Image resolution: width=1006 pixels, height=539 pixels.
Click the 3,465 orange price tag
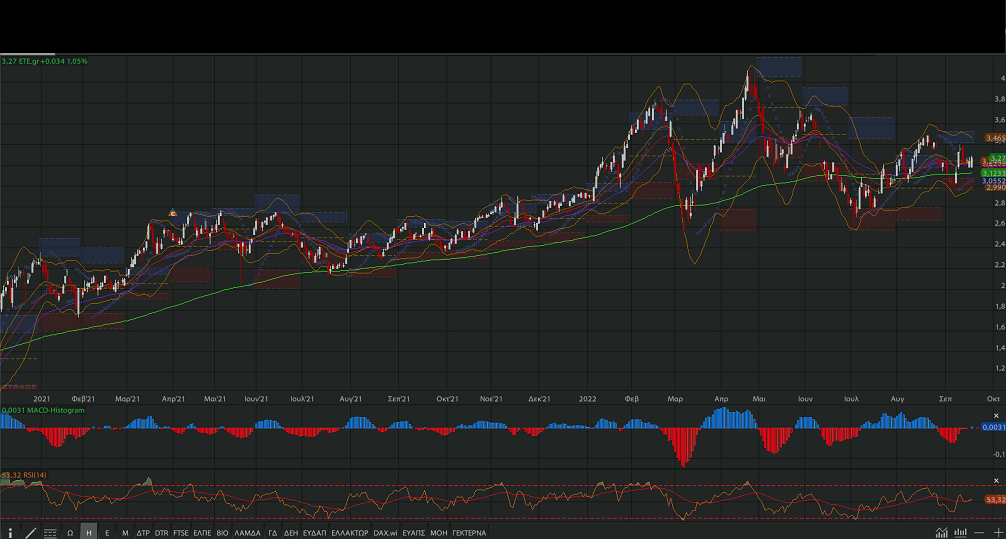pyautogui.click(x=995, y=138)
